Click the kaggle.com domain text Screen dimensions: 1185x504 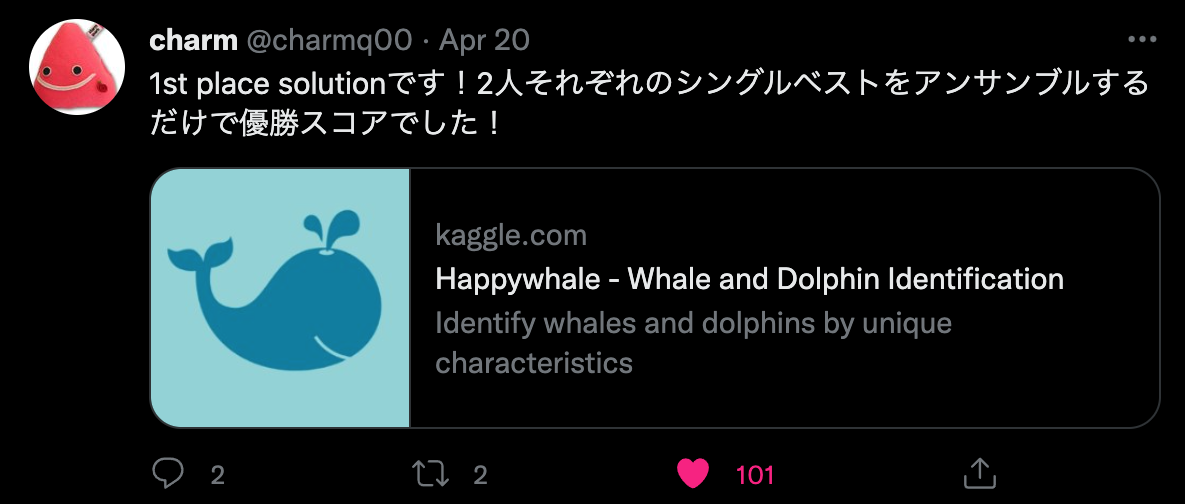[x=511, y=236]
